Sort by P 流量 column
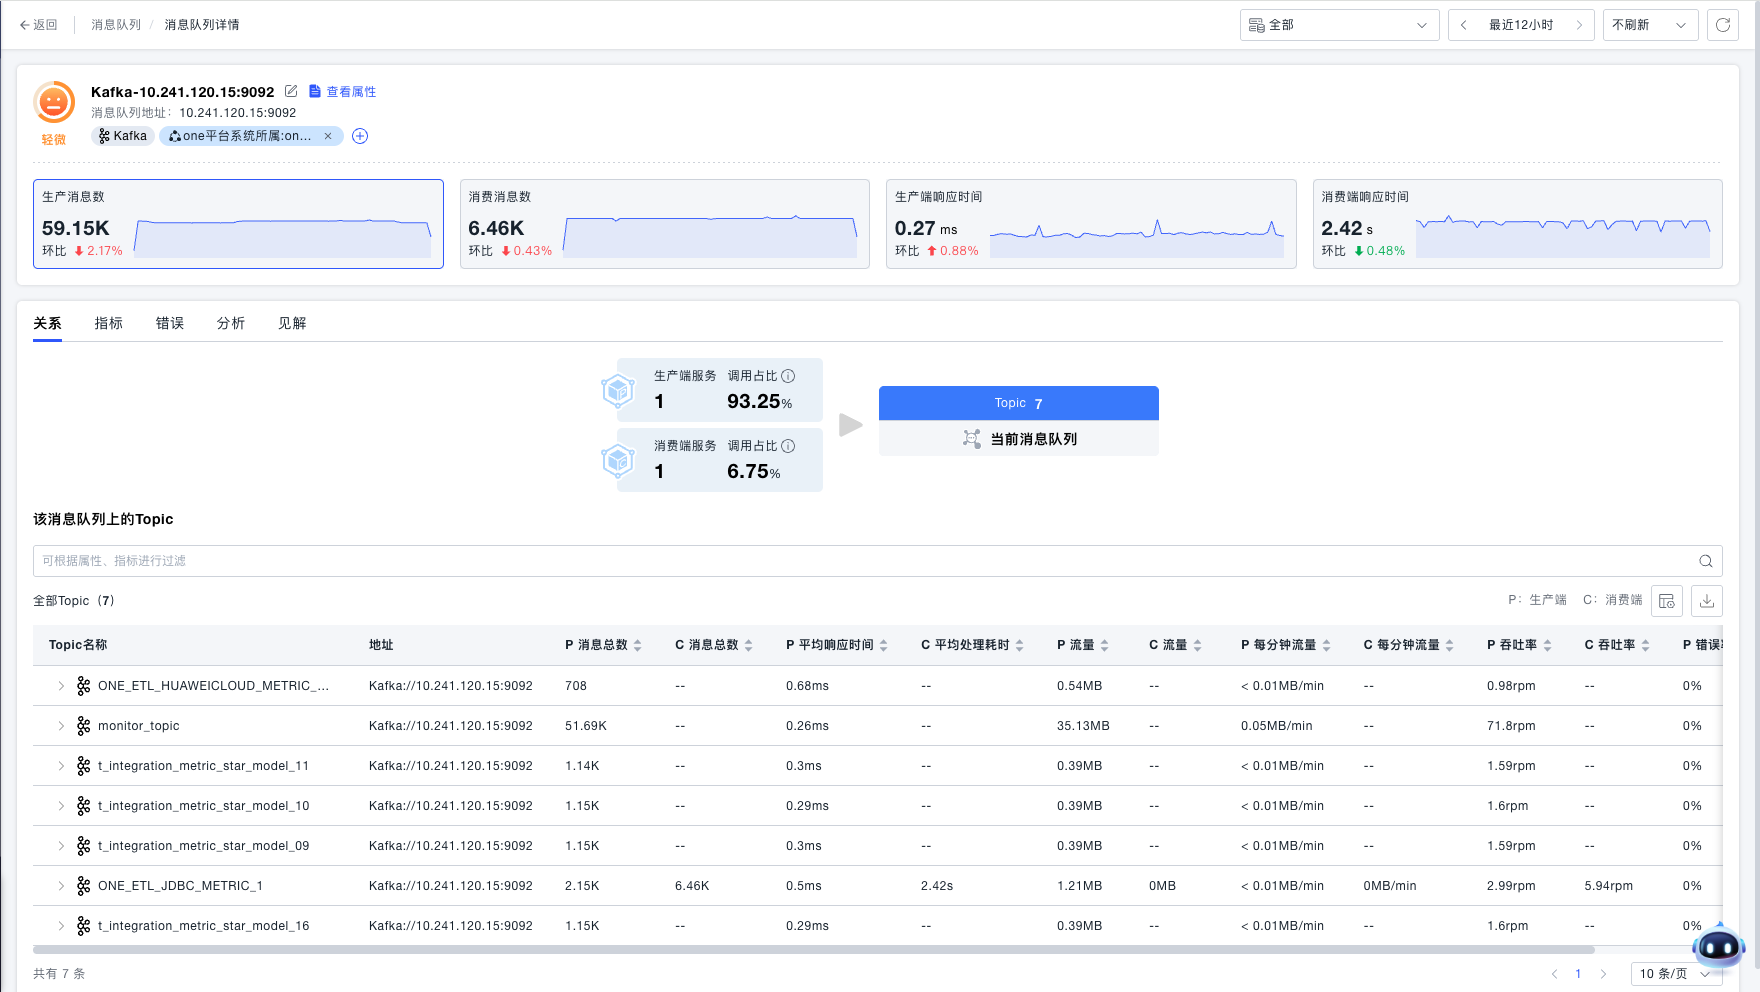This screenshot has height=992, width=1760. (1104, 645)
